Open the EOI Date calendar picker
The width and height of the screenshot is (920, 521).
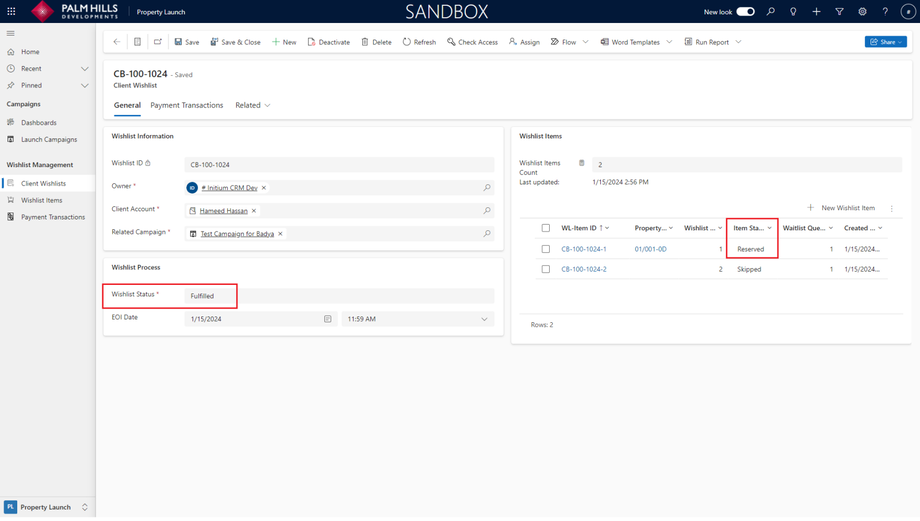(x=327, y=319)
